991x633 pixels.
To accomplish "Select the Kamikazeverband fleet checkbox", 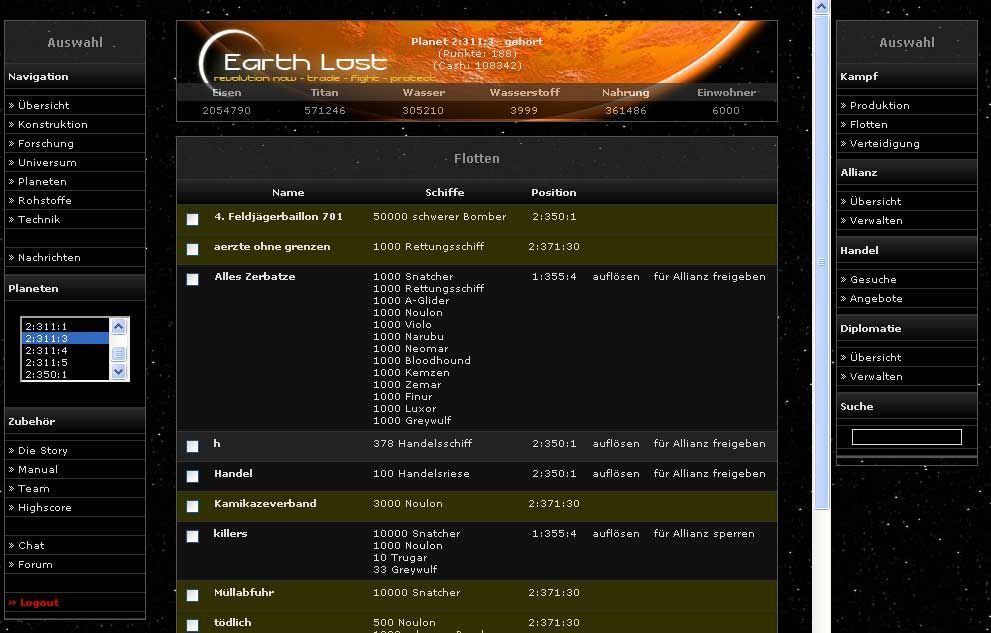I will coord(193,506).
